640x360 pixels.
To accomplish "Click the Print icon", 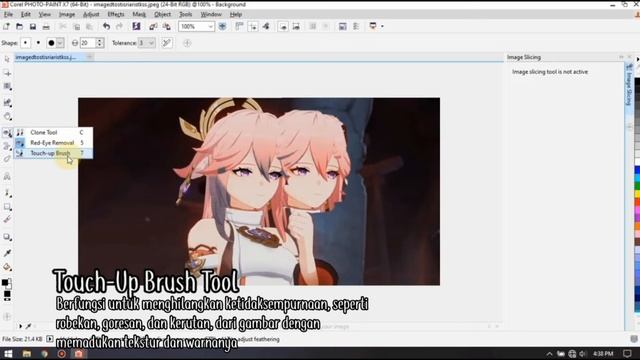I will (x=46, y=27).
